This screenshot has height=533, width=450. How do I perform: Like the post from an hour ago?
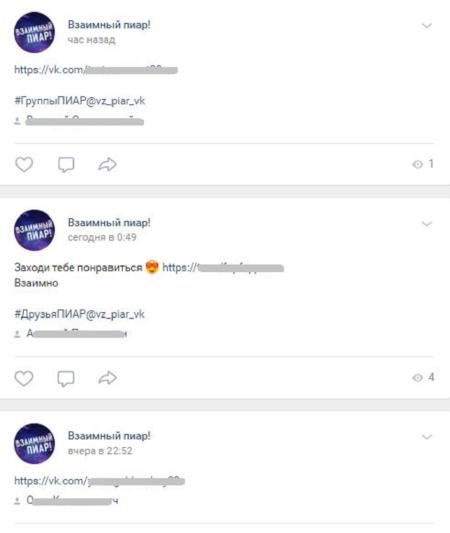click(24, 165)
